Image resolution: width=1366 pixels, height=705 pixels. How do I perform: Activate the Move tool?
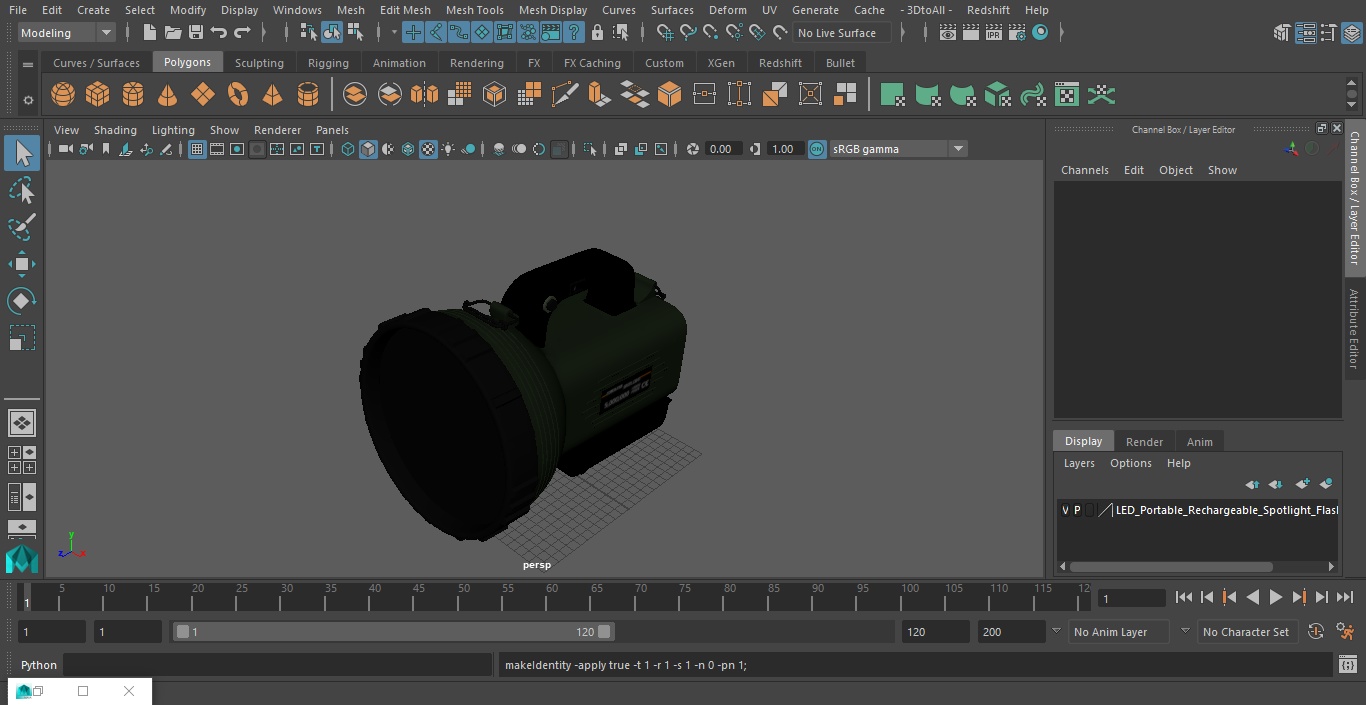point(22,264)
